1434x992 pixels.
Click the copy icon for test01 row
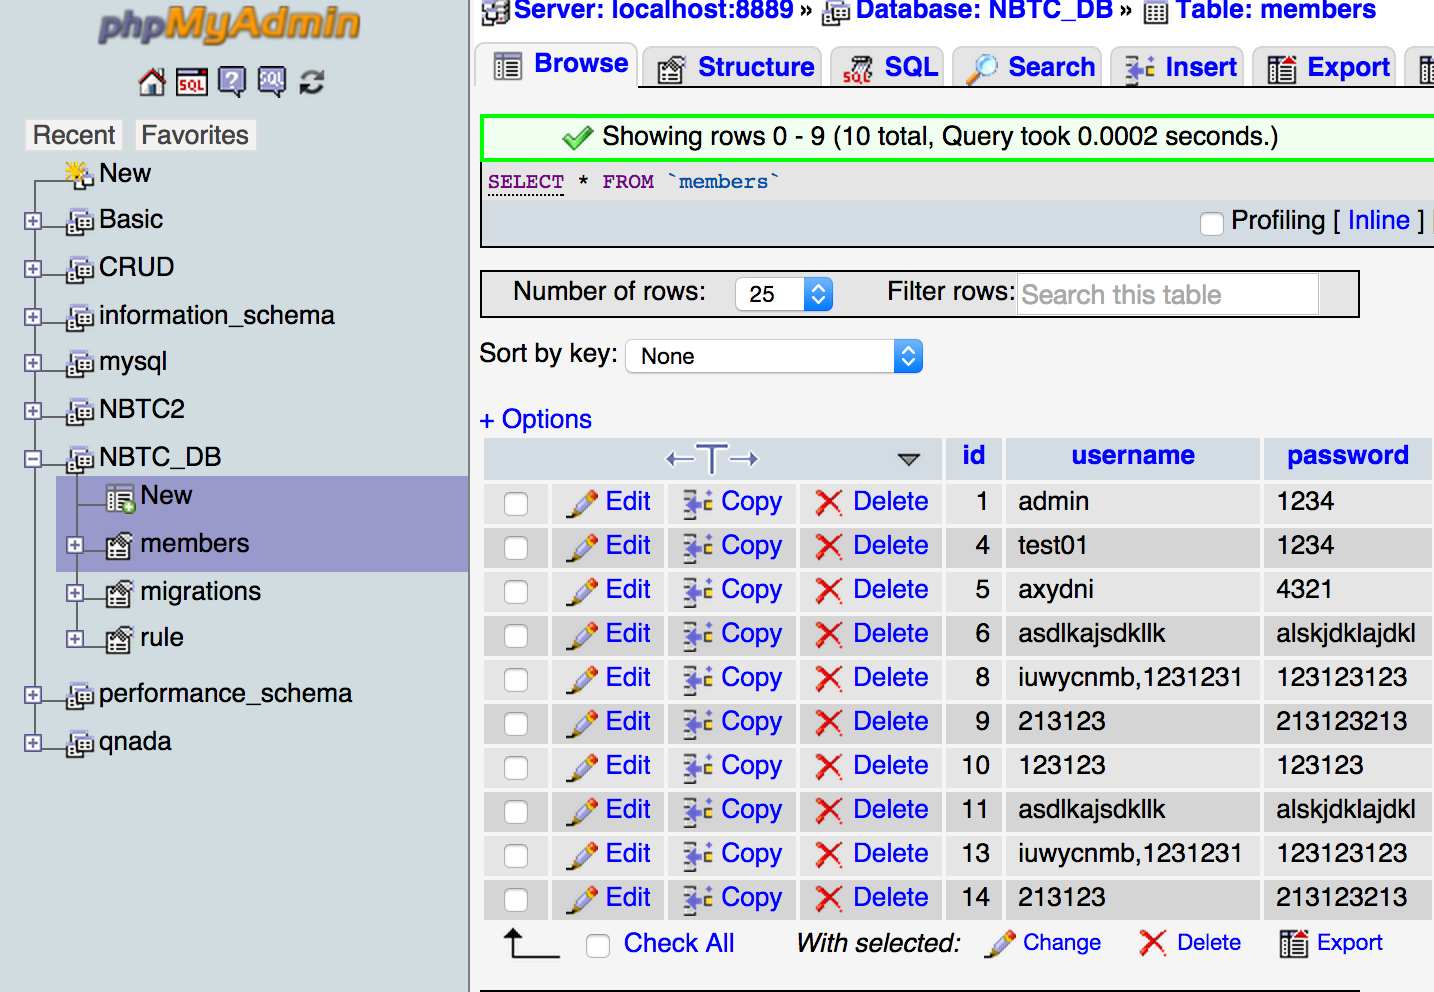pyautogui.click(x=698, y=547)
